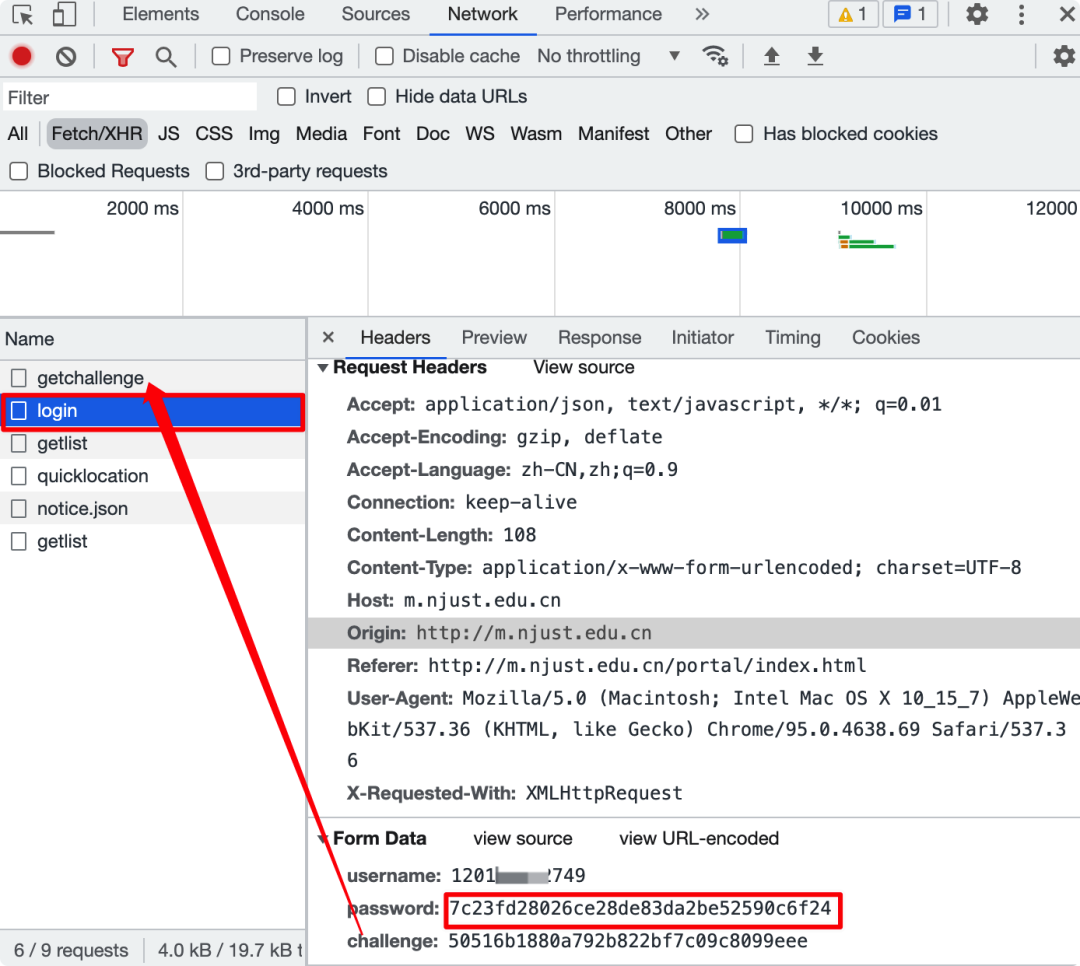This screenshot has width=1080, height=966.
Task: Open the No throttling dropdown
Action: click(x=608, y=56)
